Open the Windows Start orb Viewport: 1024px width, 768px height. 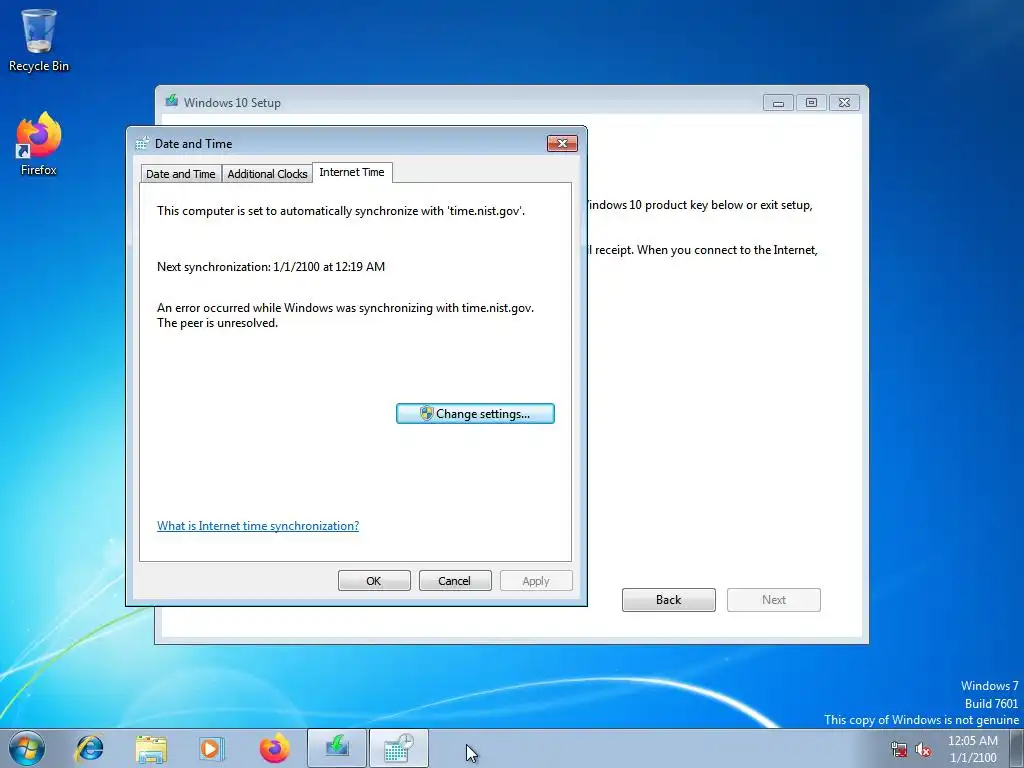click(x=27, y=748)
